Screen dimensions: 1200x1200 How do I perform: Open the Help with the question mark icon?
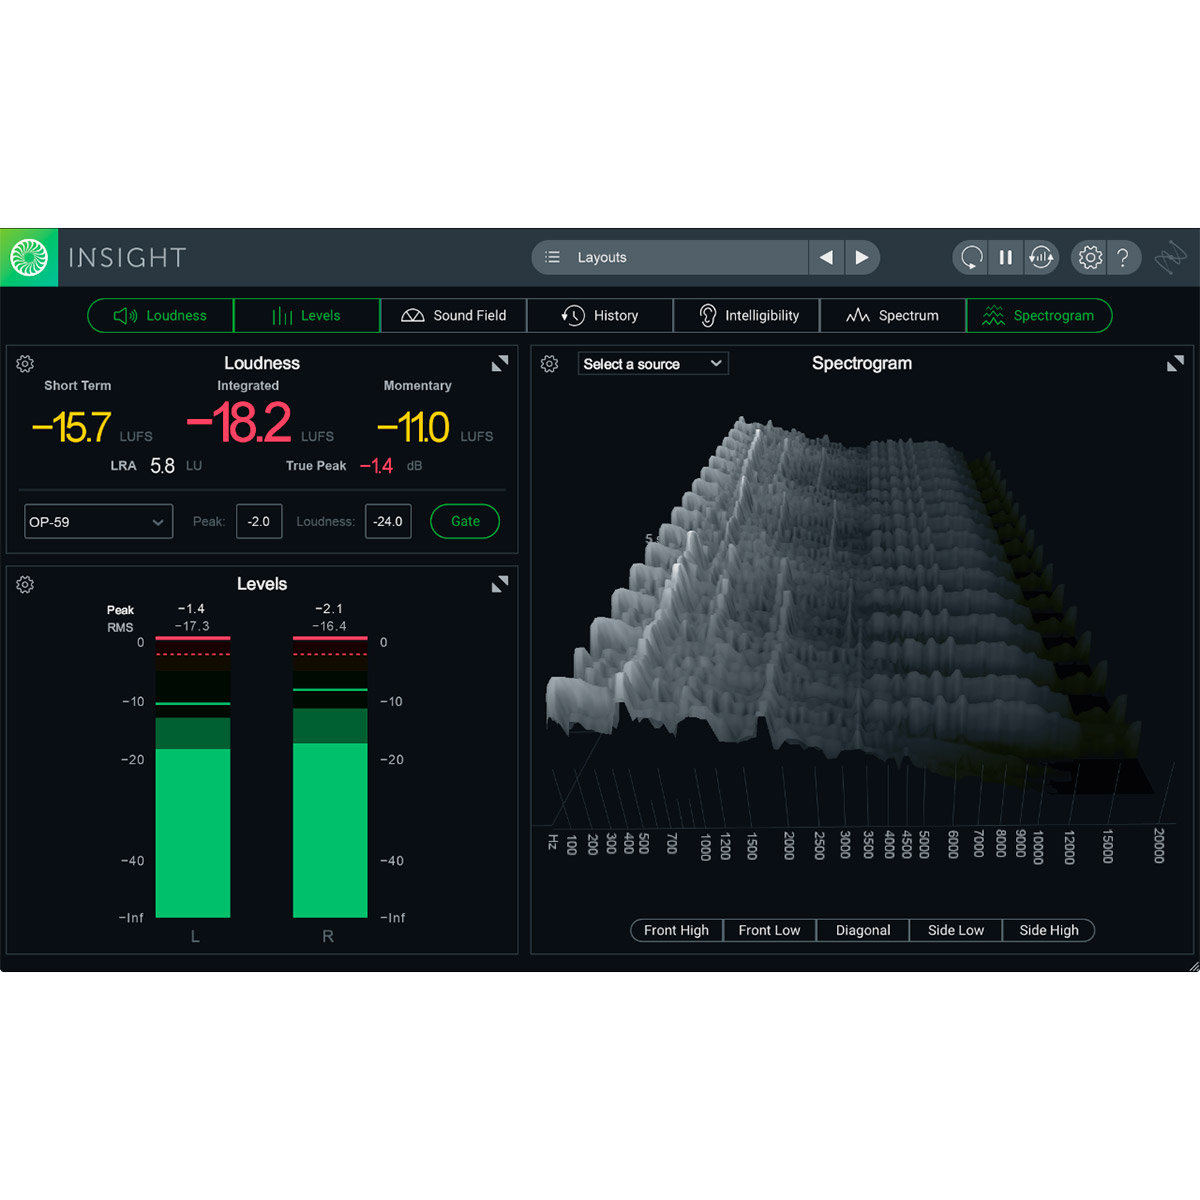(x=1125, y=257)
